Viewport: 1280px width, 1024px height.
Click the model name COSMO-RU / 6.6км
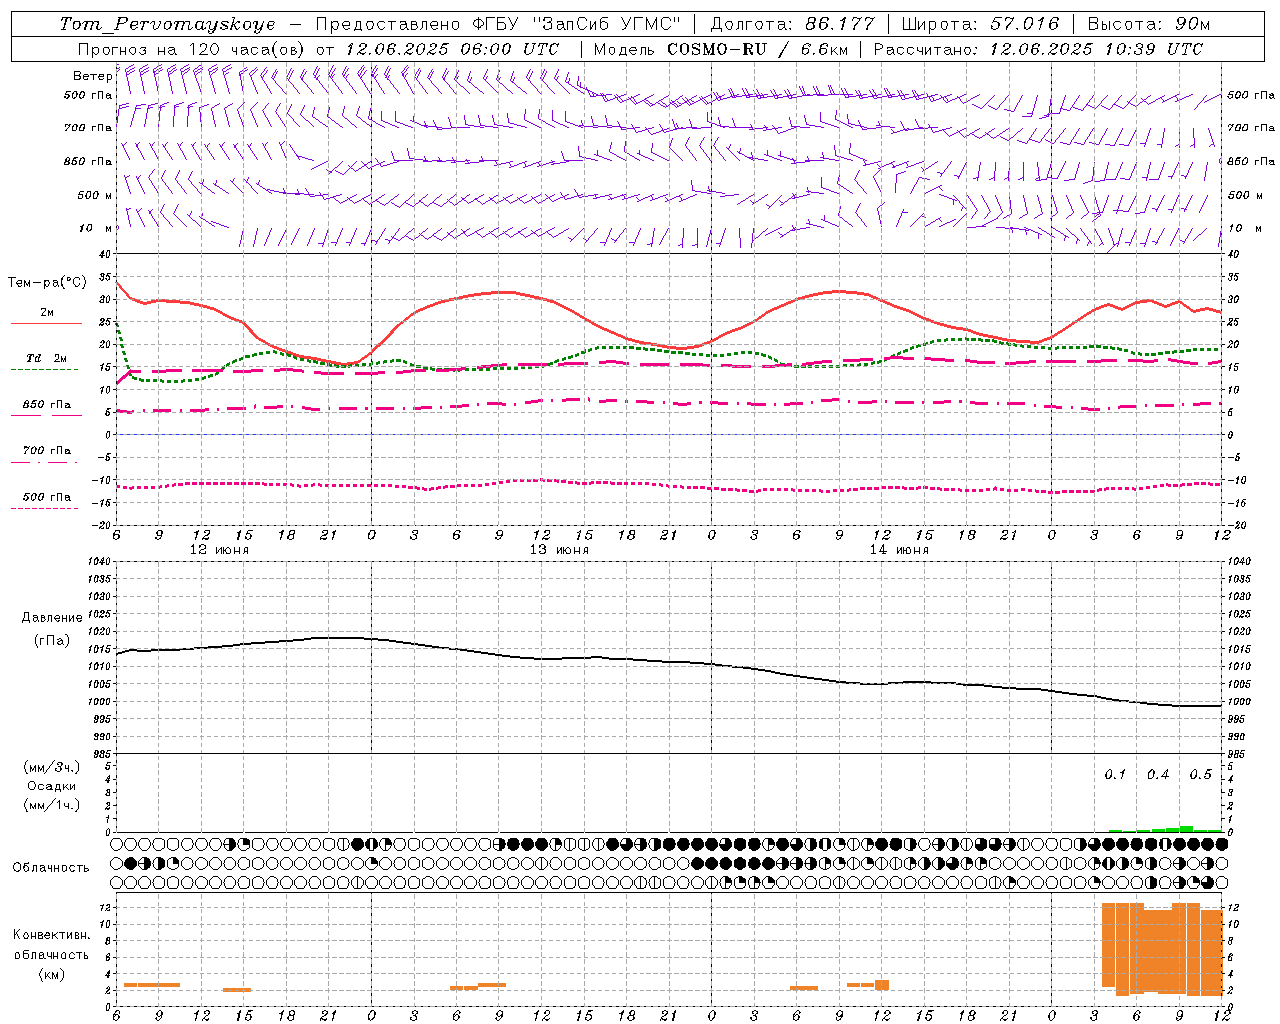pos(756,49)
